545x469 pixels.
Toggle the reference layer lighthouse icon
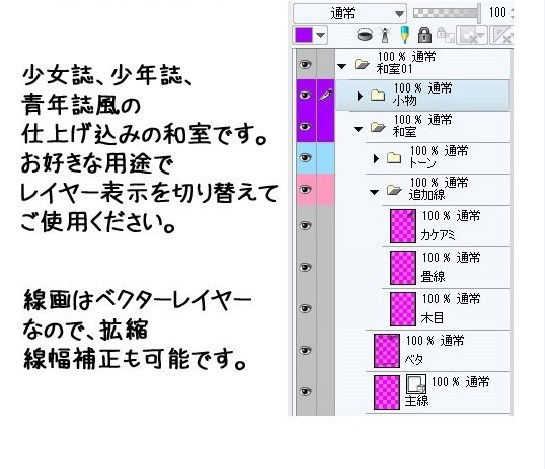tap(385, 35)
